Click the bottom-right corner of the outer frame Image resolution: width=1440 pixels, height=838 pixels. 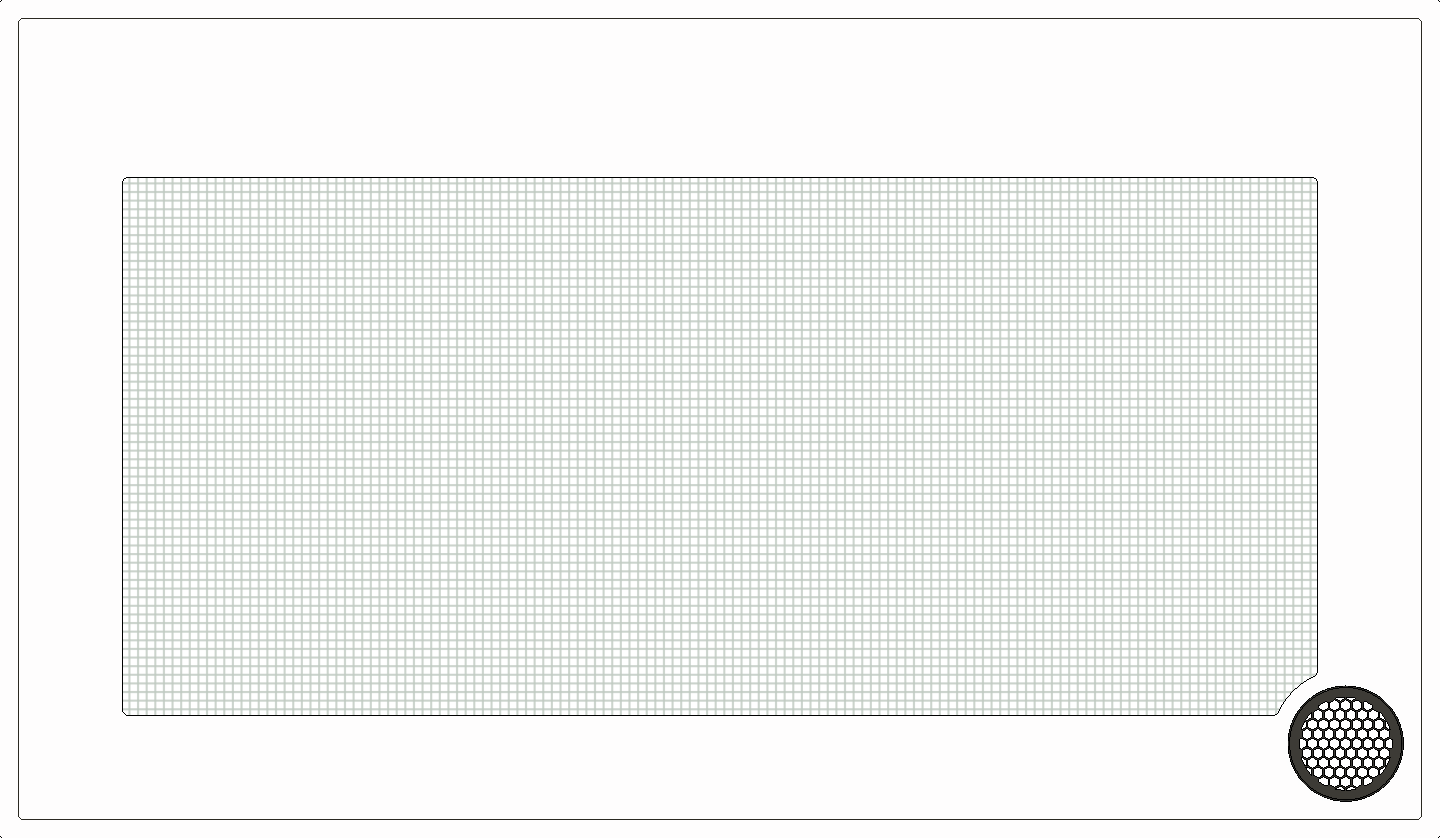click(x=1419, y=817)
